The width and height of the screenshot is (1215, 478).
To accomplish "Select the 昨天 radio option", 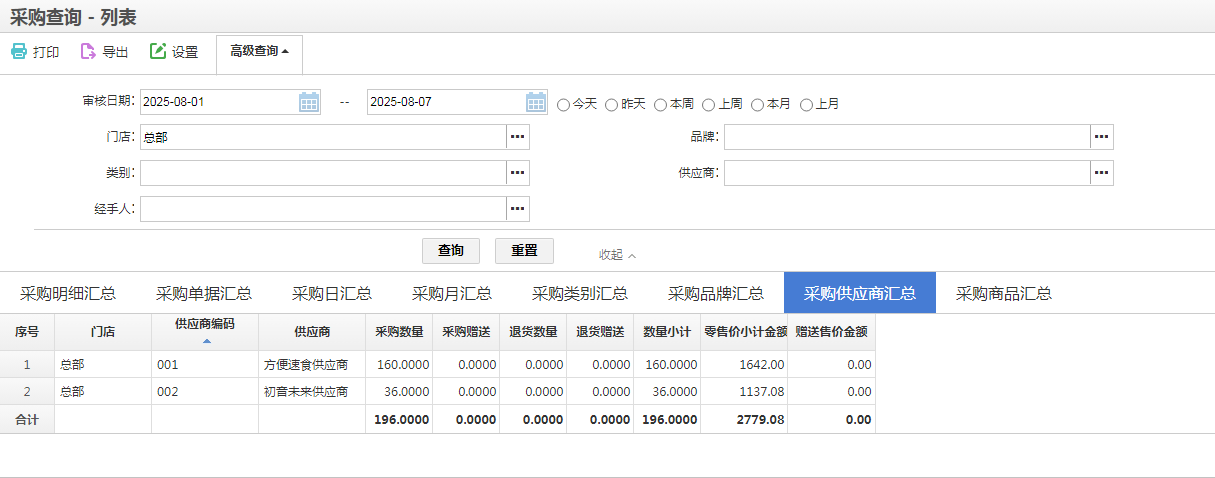I will (612, 104).
